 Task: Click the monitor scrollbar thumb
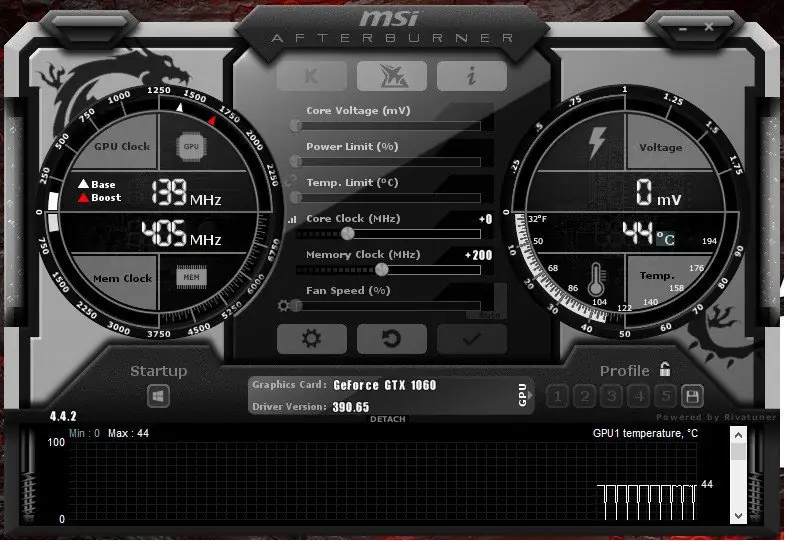click(738, 452)
